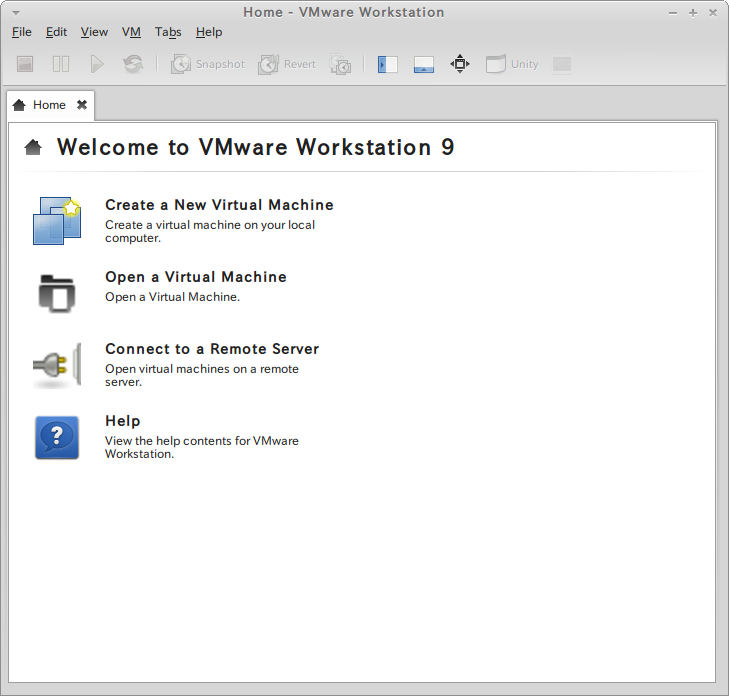Click the home icon on the Home tab
Image resolution: width=729 pixels, height=696 pixels.
(19, 105)
